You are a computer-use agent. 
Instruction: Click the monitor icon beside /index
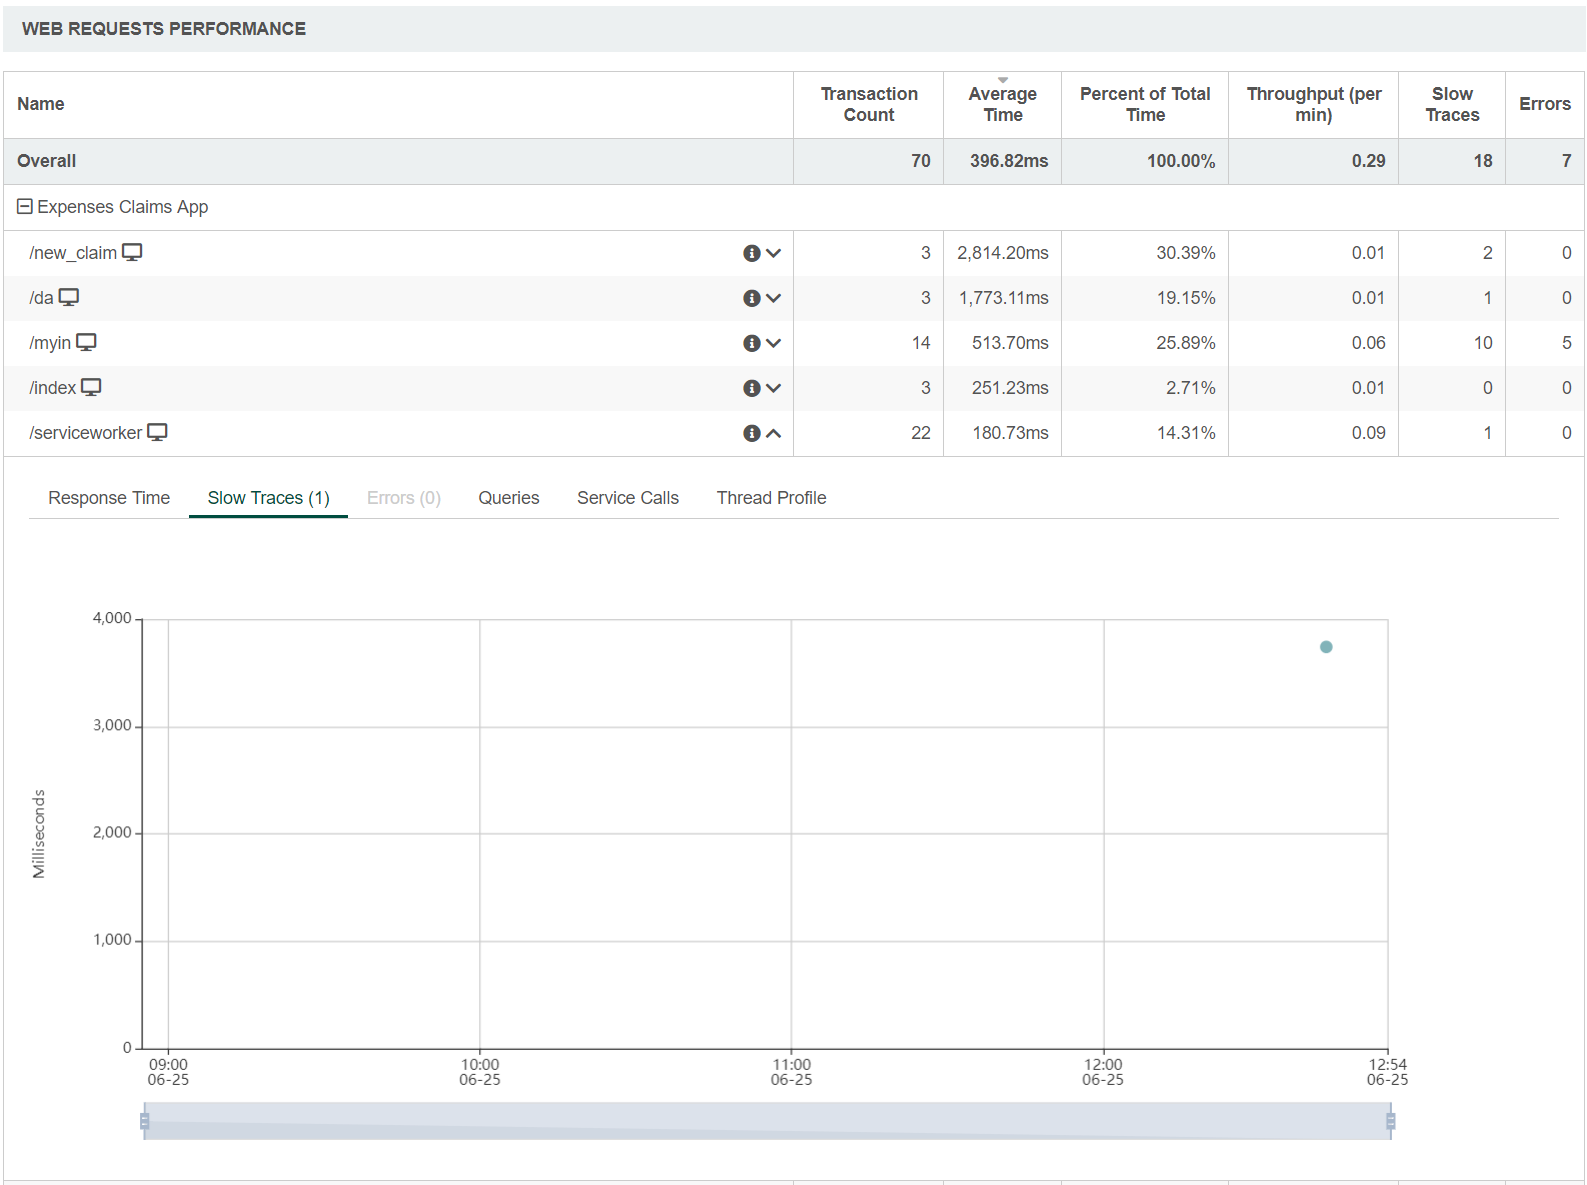click(x=91, y=387)
